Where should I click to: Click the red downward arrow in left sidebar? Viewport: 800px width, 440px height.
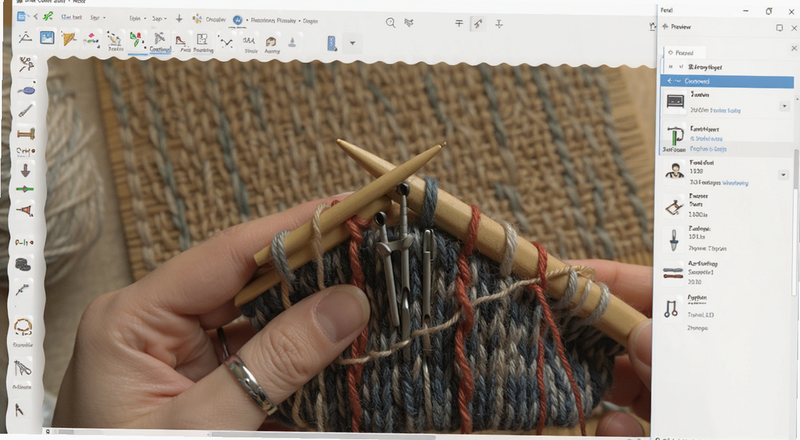(25, 170)
